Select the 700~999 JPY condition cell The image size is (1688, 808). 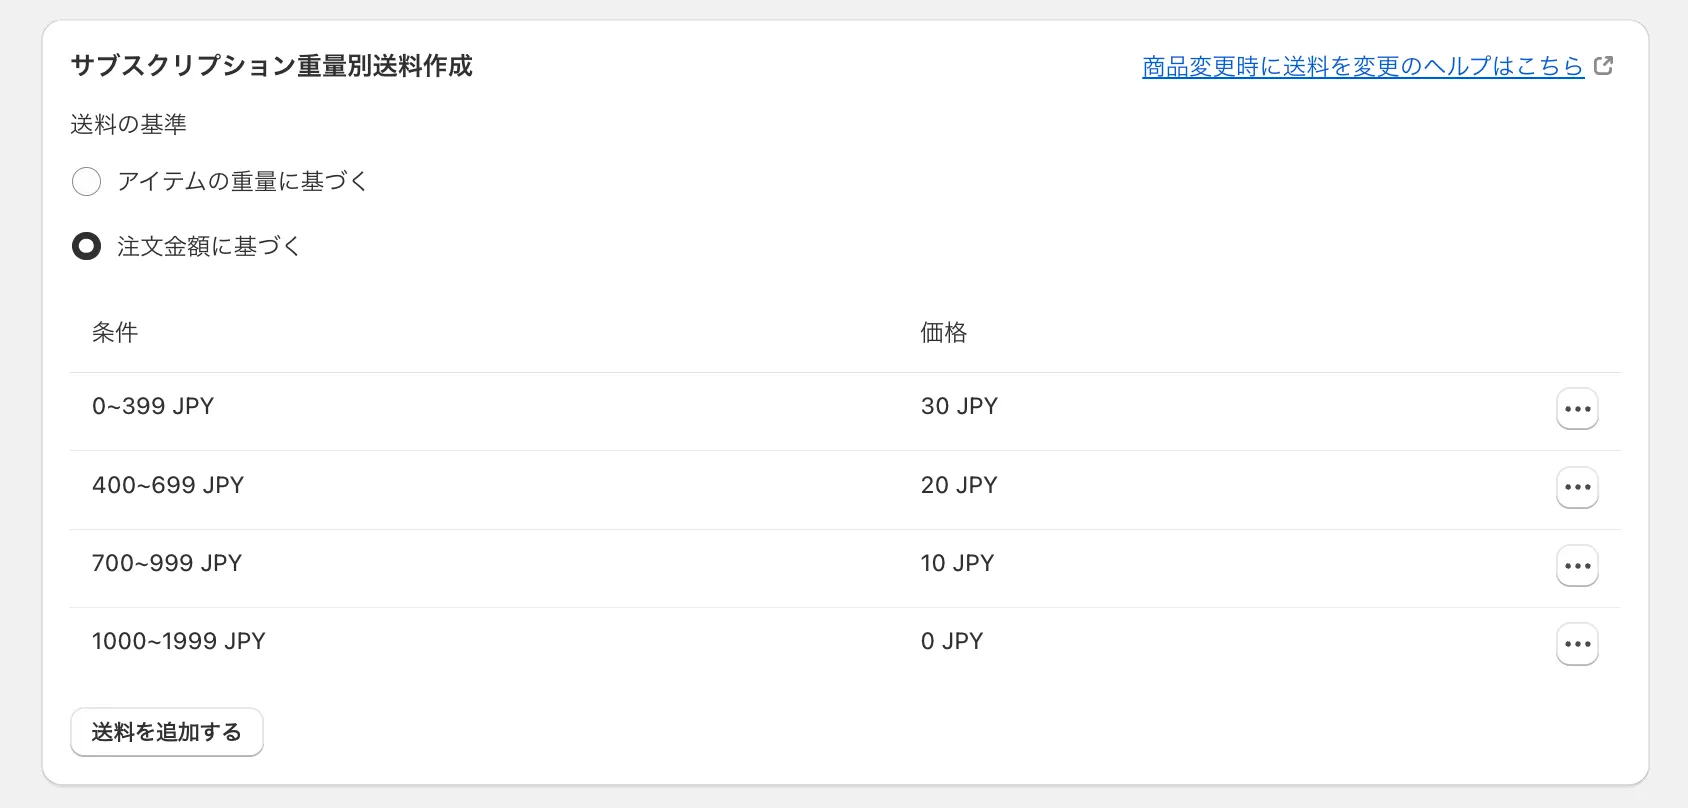(167, 563)
